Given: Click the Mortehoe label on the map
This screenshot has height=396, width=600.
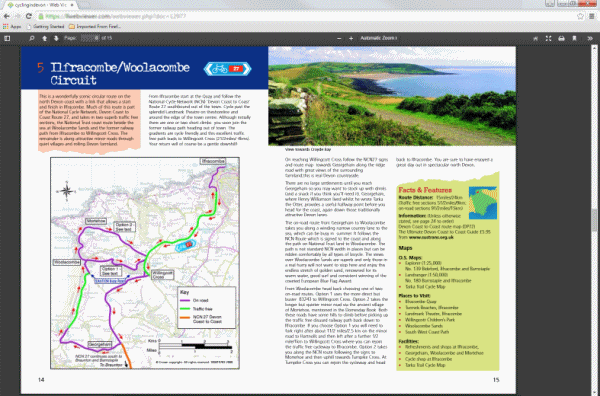Looking at the screenshot, I should [96, 221].
